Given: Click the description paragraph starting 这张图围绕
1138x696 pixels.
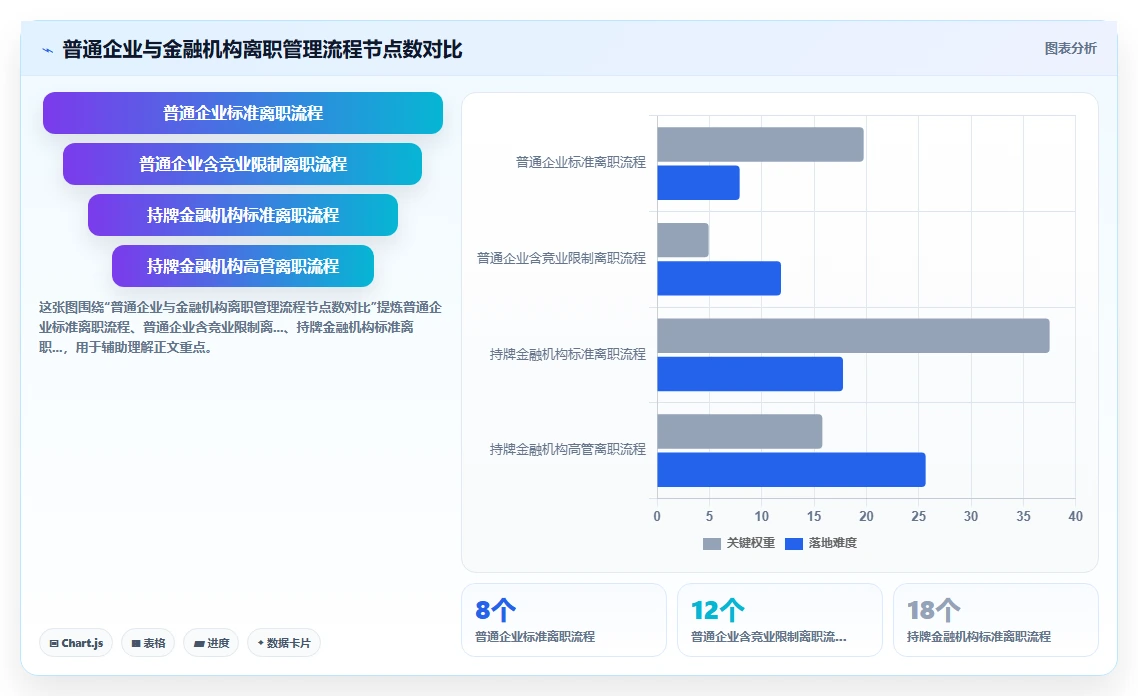Looking at the screenshot, I should coord(240,327).
